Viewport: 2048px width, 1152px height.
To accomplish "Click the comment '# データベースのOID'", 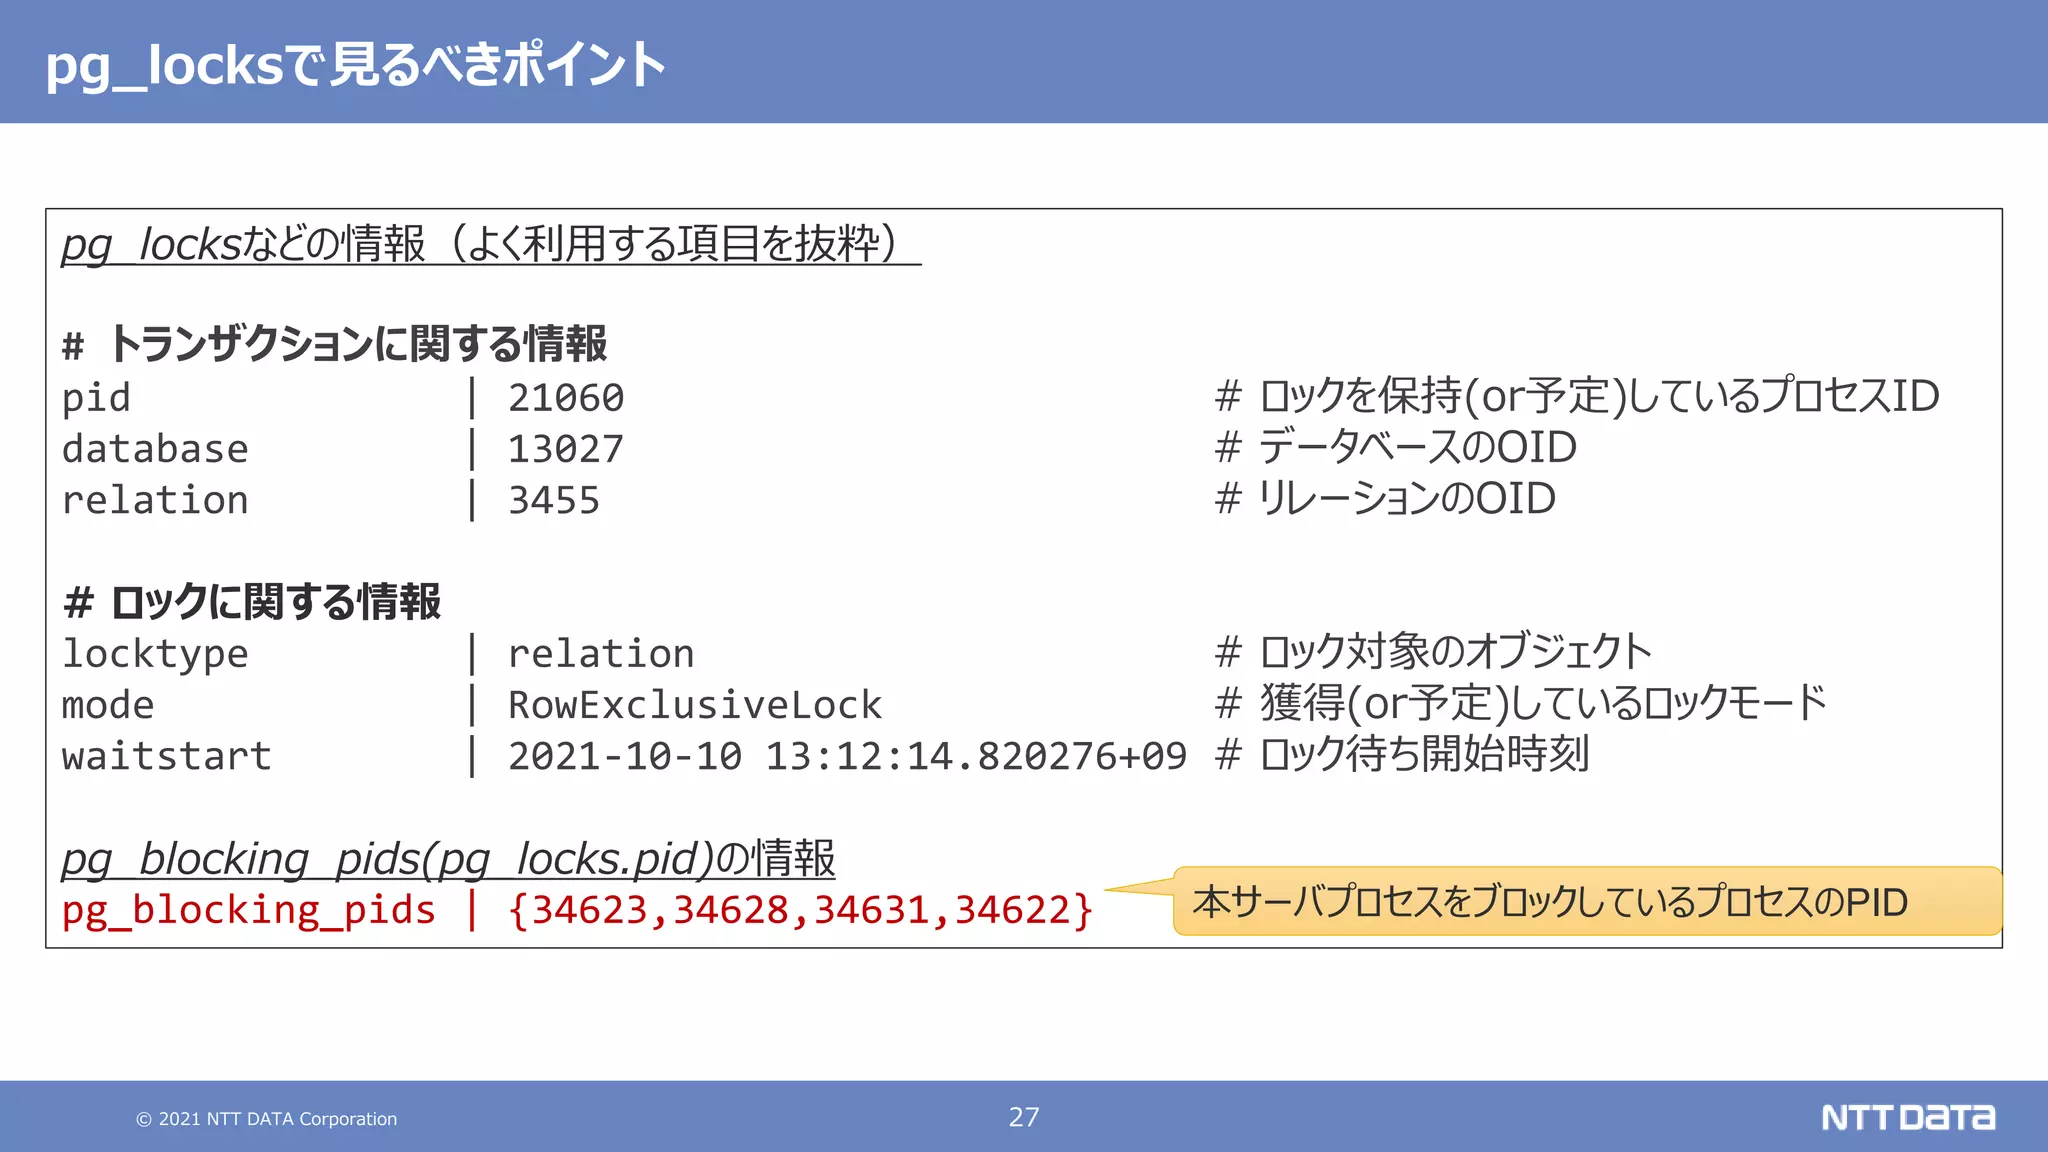I will pos(1396,447).
